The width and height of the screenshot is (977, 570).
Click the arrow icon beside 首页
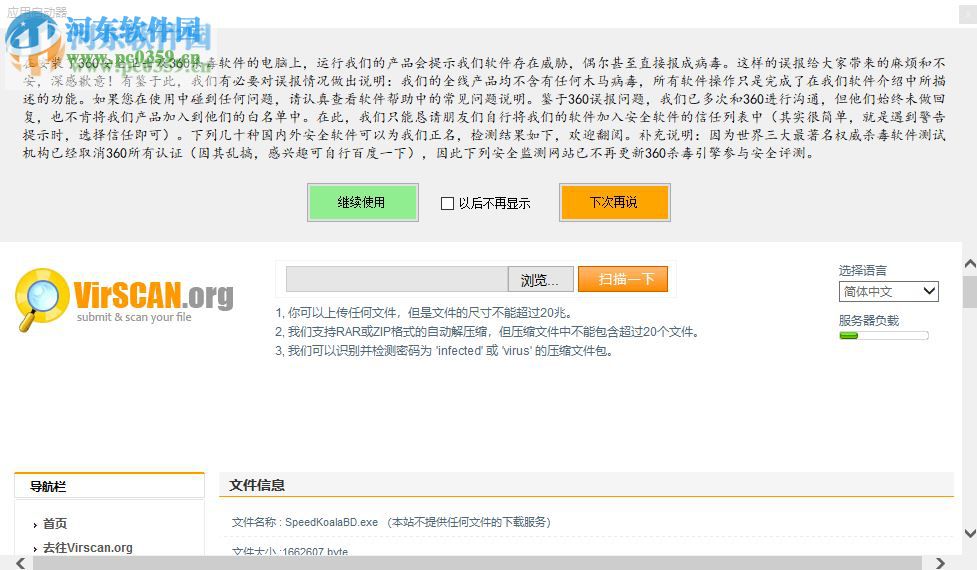pyautogui.click(x=35, y=525)
